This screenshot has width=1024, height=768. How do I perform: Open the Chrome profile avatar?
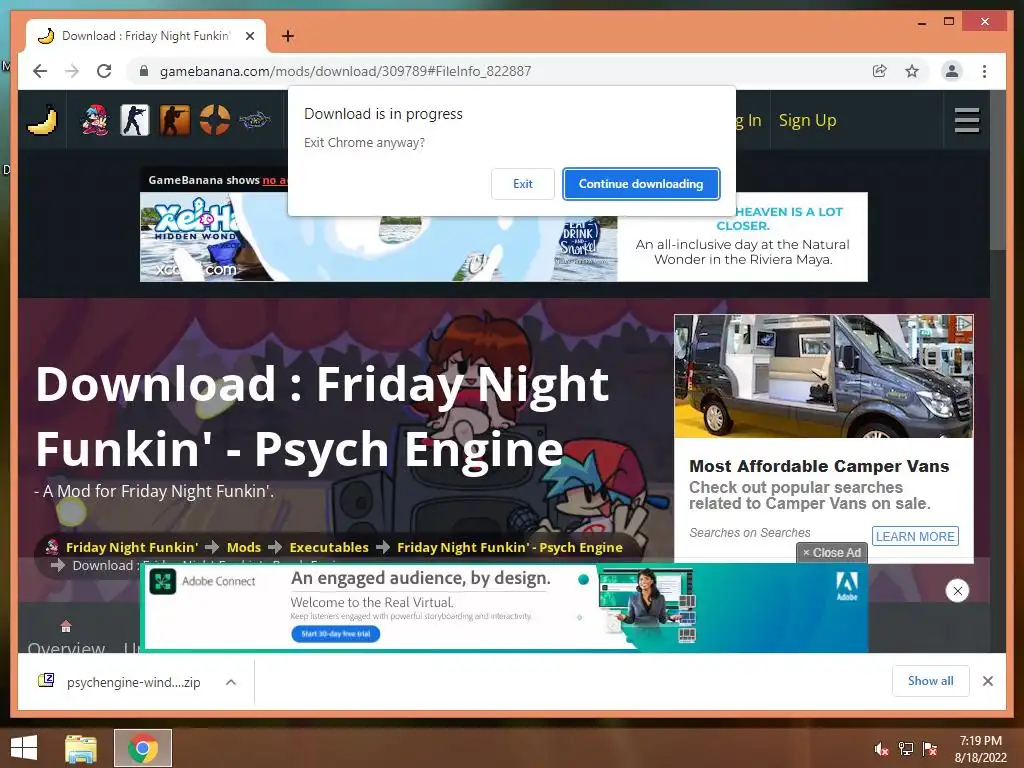click(952, 71)
